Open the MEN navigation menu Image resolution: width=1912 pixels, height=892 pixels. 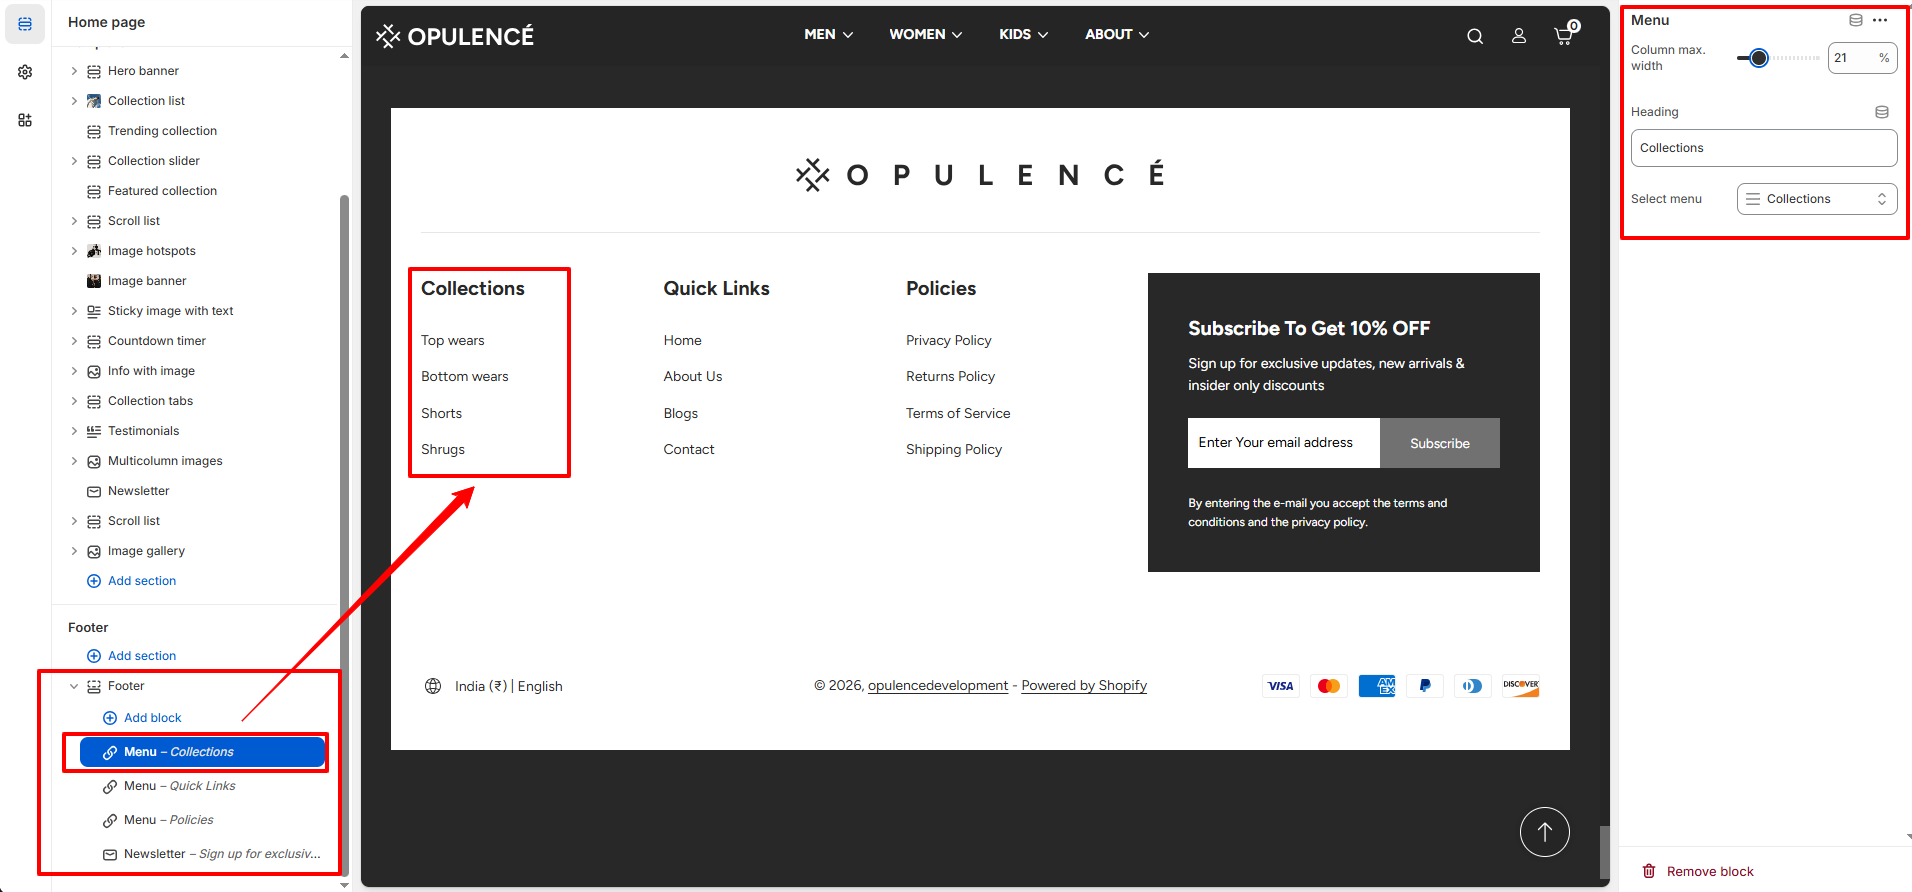[x=829, y=34]
